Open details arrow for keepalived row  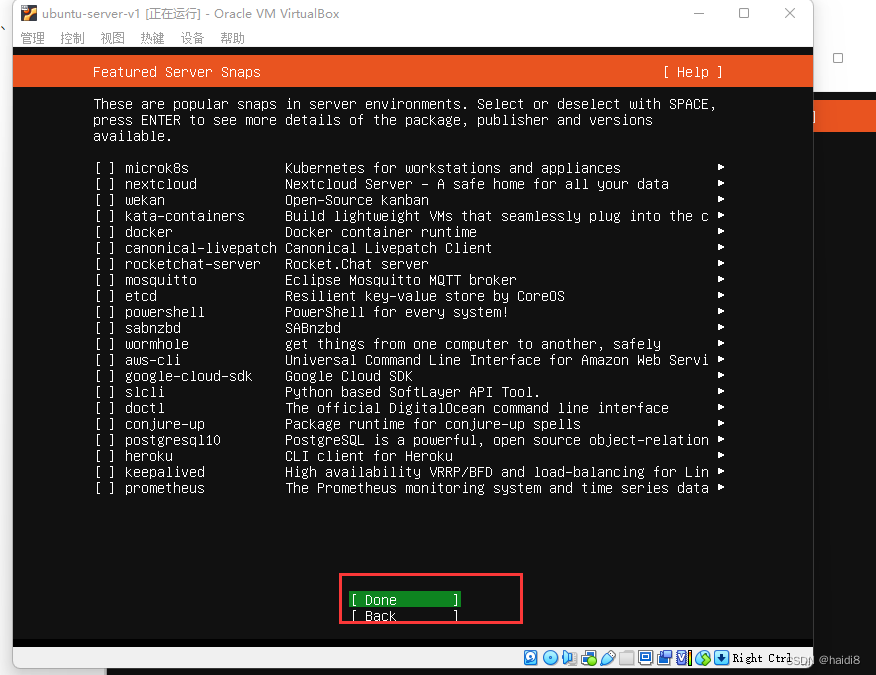tap(721, 472)
